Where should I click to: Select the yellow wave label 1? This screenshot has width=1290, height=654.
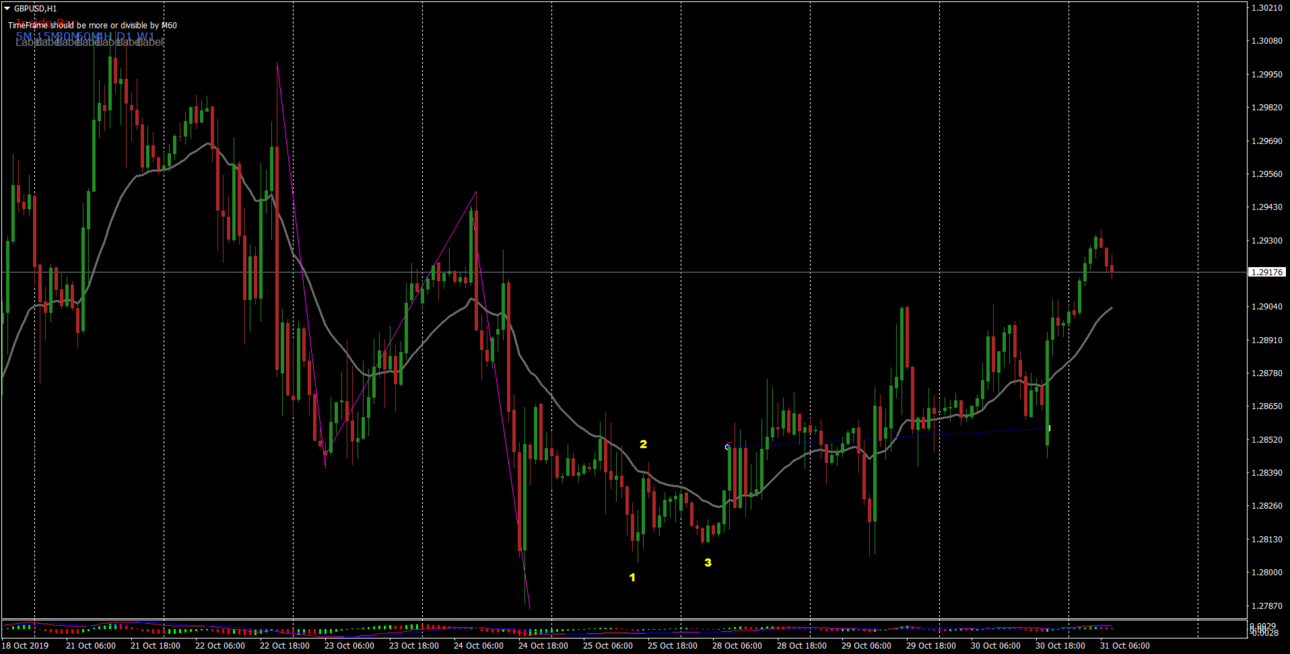pos(632,577)
